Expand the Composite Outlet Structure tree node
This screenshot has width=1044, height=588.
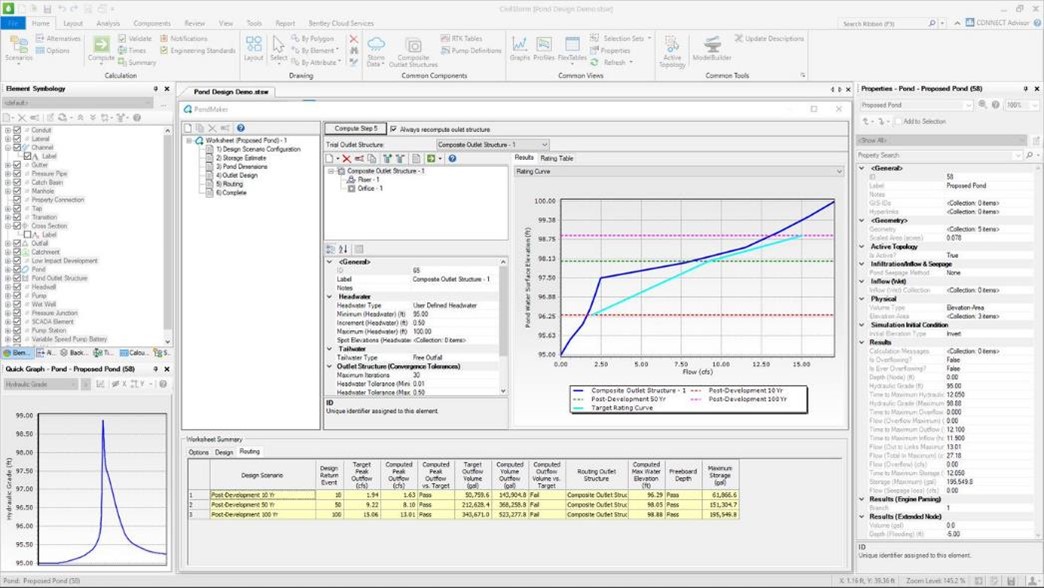pos(331,169)
